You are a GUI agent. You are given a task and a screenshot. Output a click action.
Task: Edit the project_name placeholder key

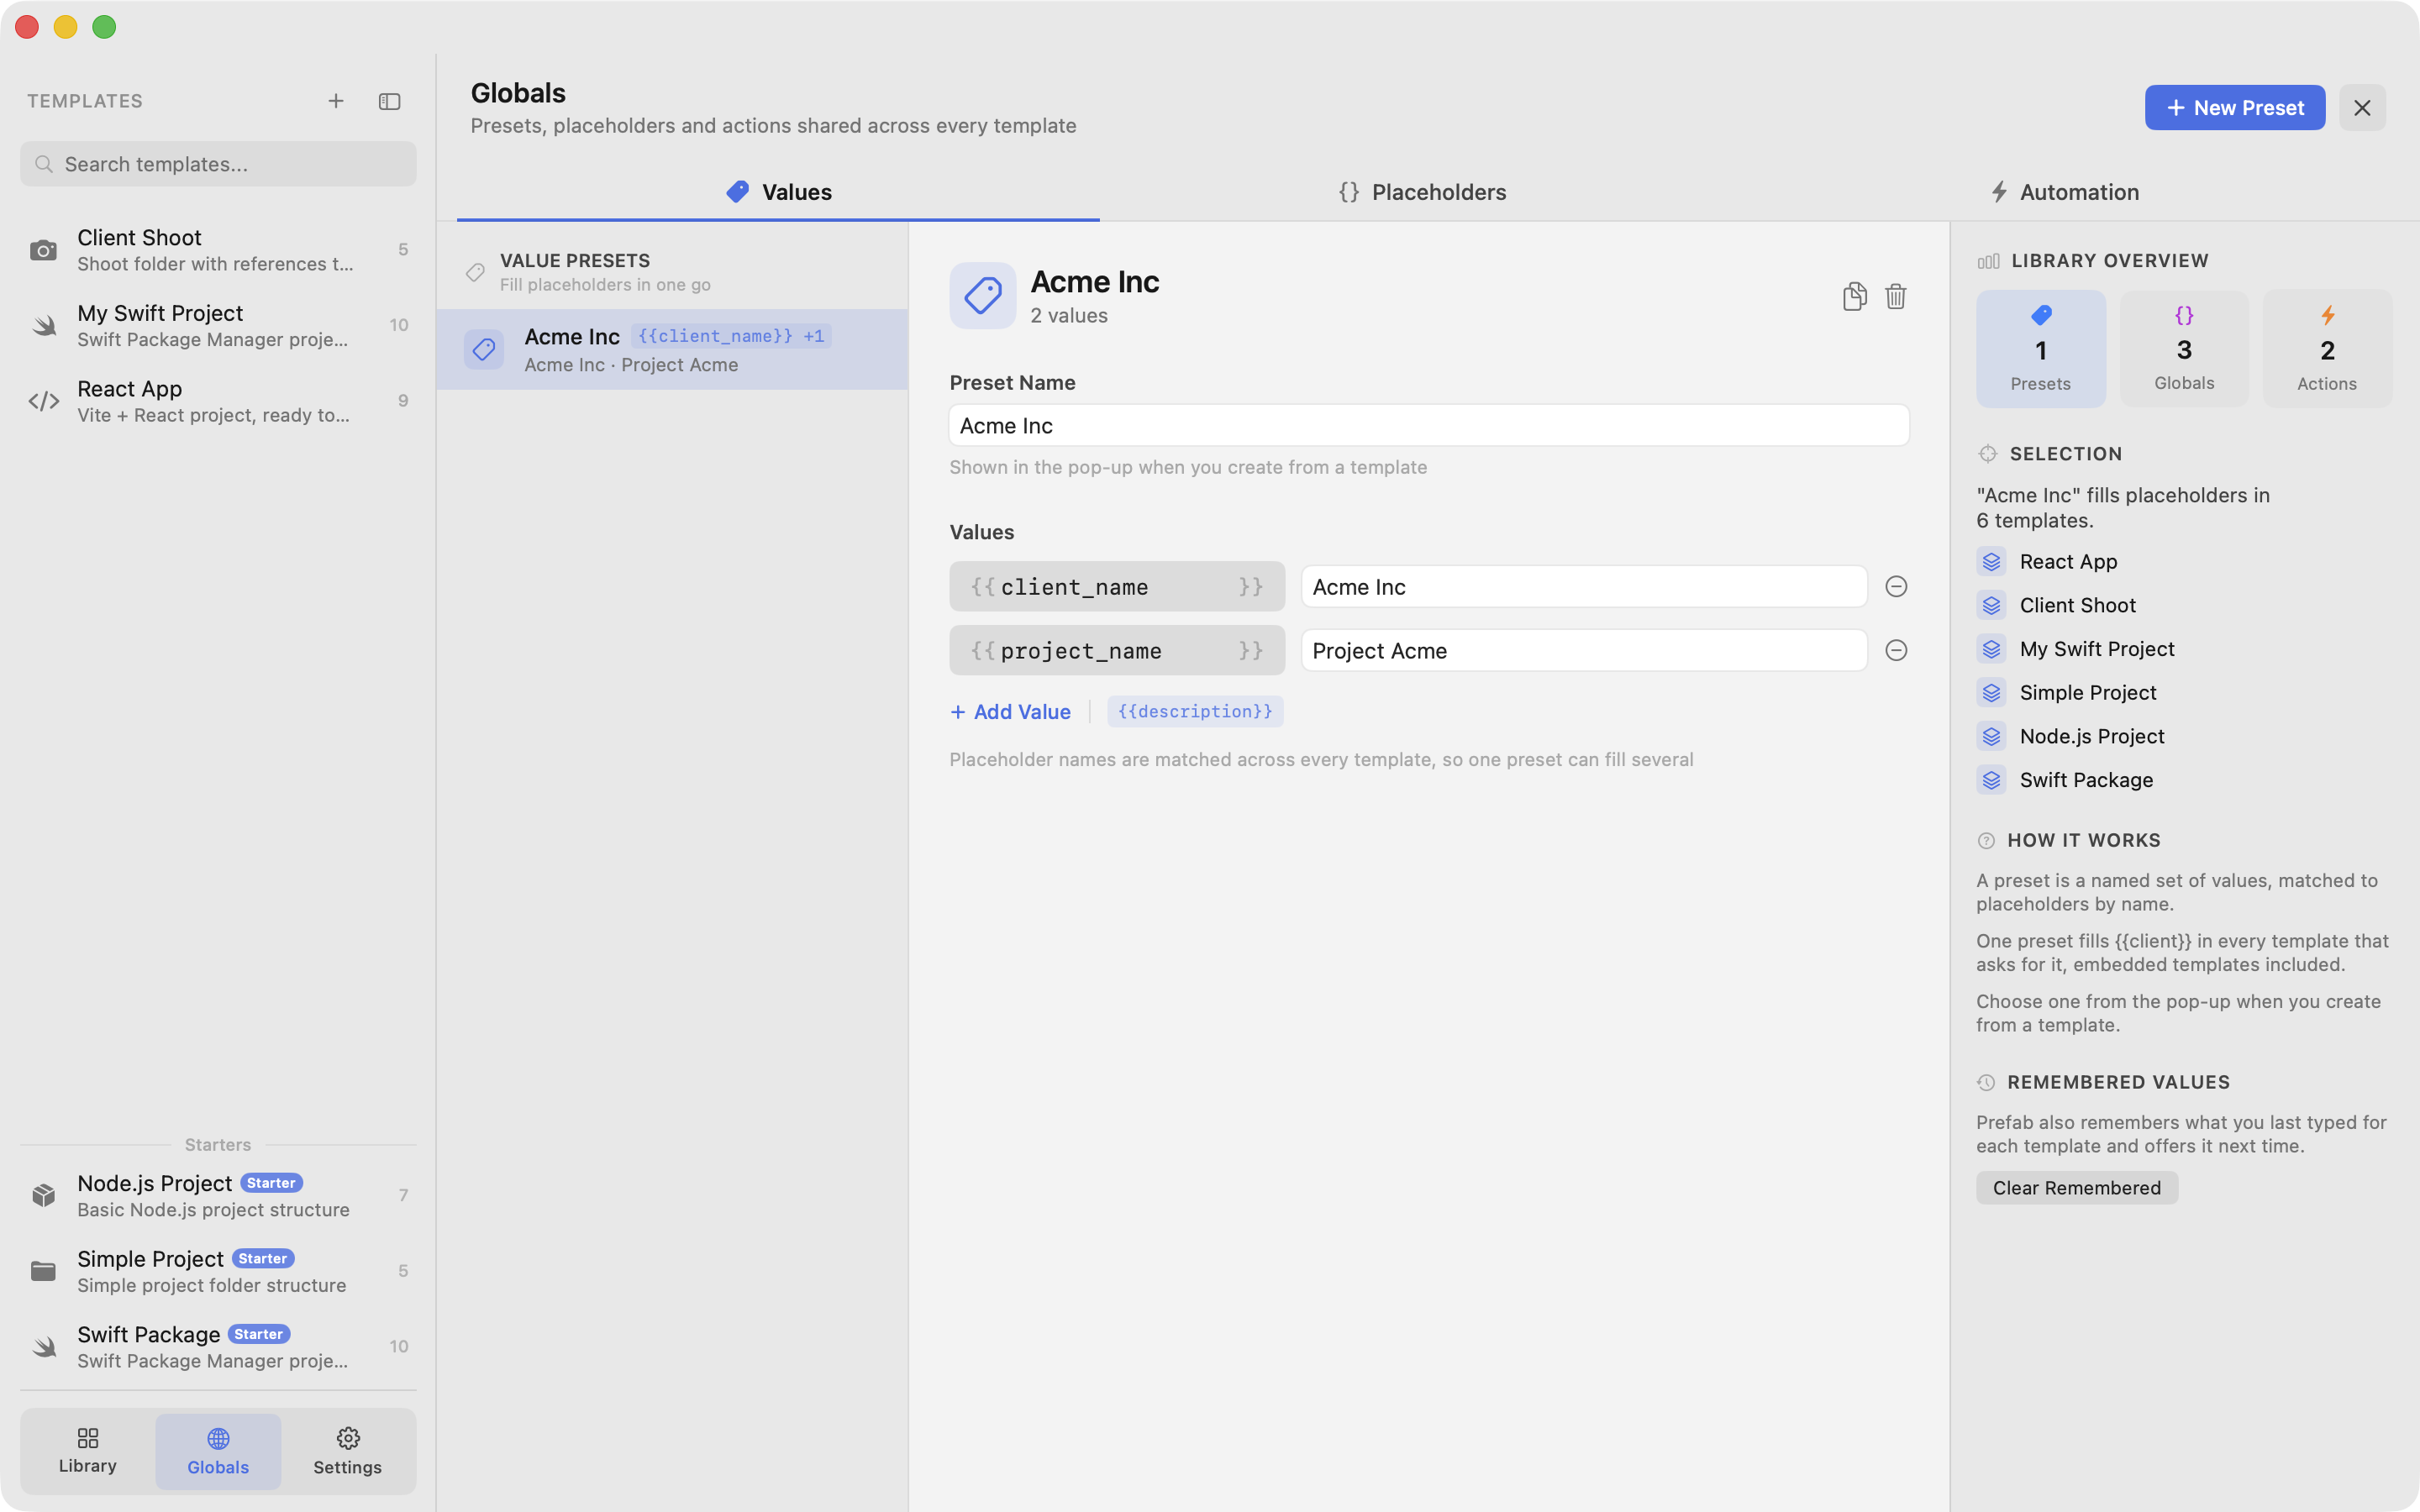coord(1116,651)
